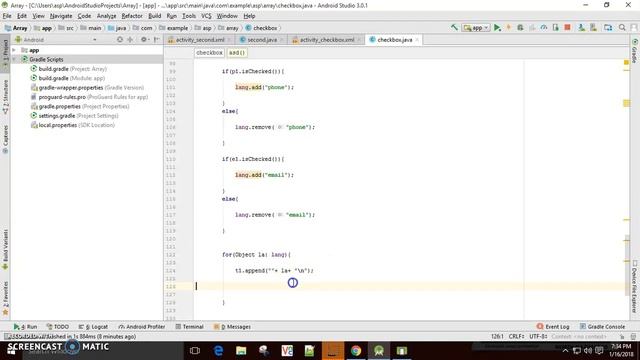Open the Event Log button
The image size is (640, 360).
pyautogui.click(x=553, y=327)
